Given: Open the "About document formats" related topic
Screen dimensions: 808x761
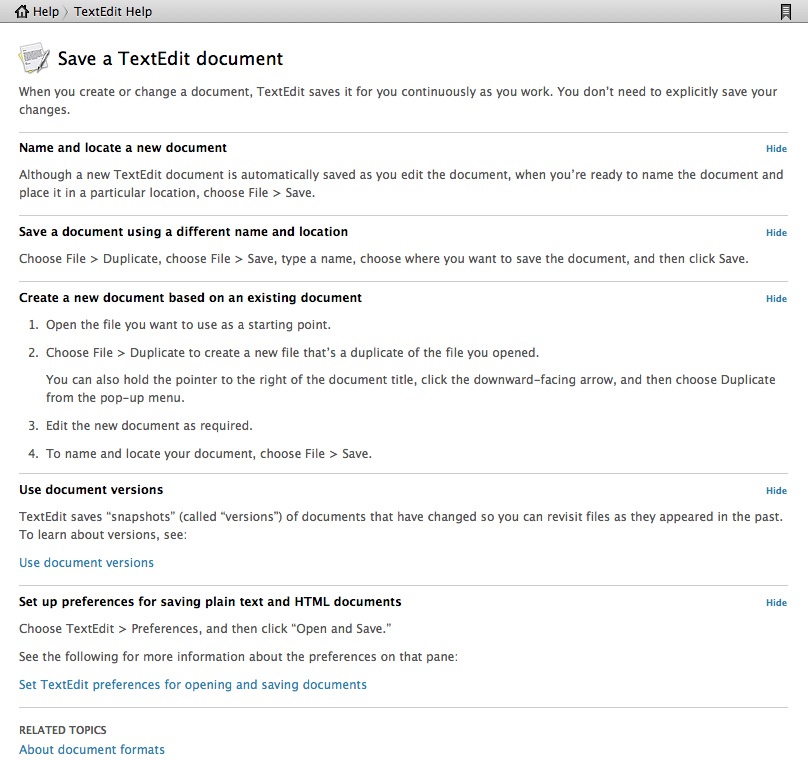Looking at the screenshot, I should (x=92, y=750).
